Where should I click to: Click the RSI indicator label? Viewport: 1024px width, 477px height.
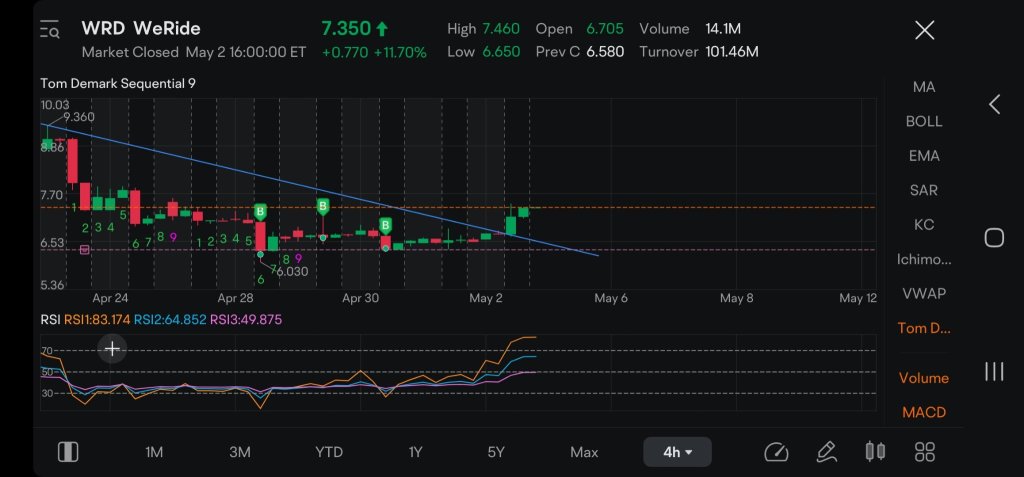click(x=50, y=320)
